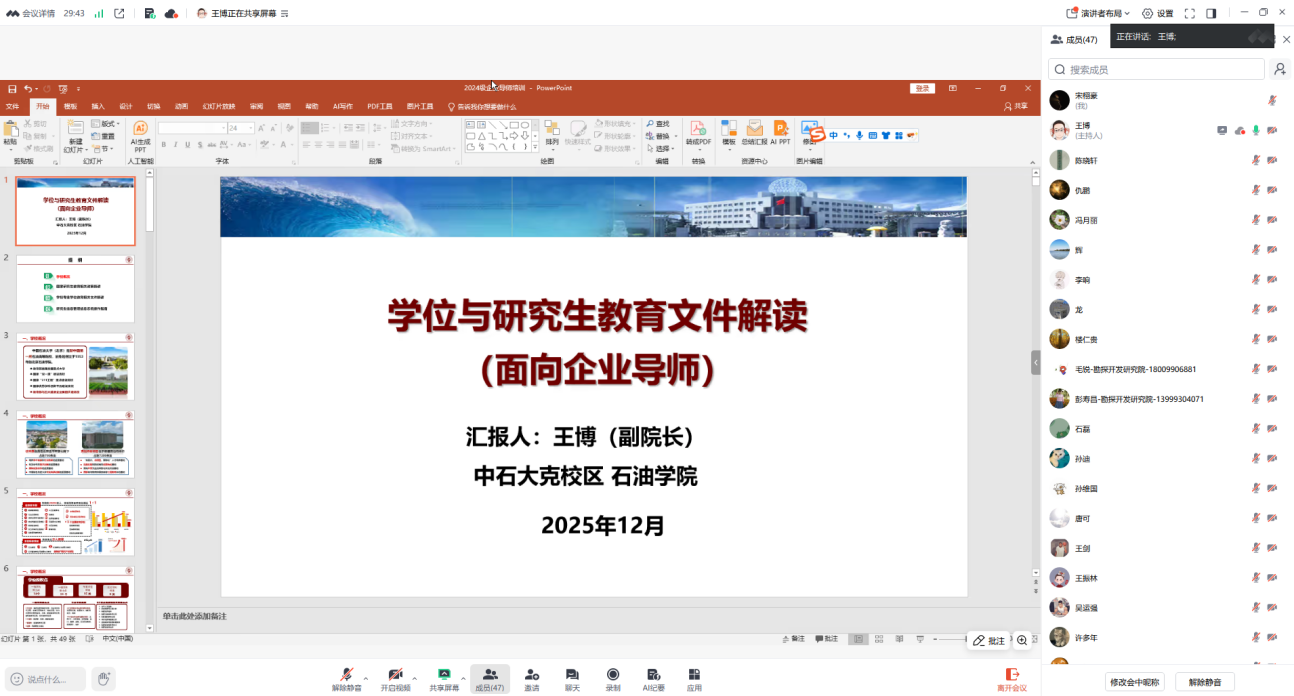Viewport: 1294px width, 696px height.
Task: Open AI纪要 meeting notes icon
Action: (653, 676)
